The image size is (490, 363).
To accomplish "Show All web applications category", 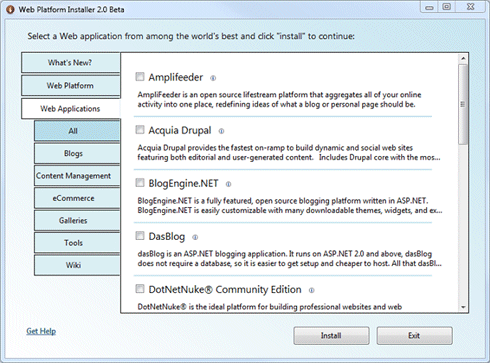I will [77, 131].
